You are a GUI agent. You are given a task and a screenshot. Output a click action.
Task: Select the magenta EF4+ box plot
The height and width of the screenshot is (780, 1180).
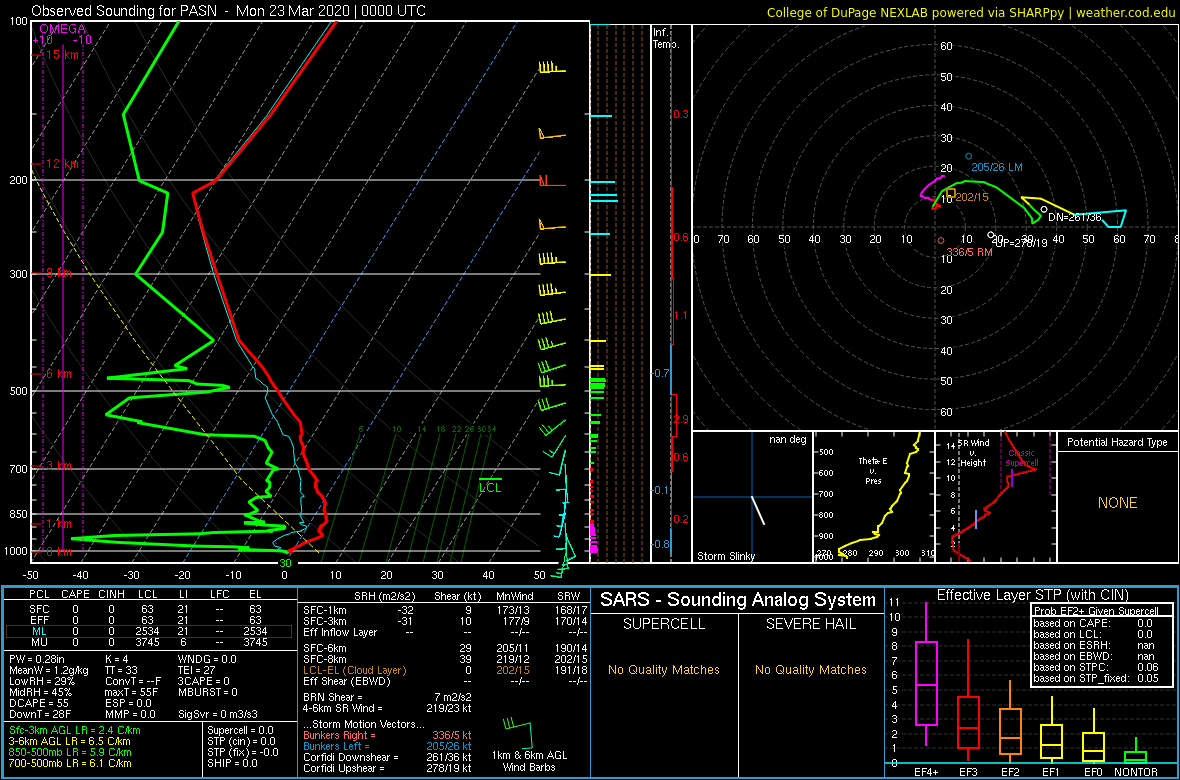point(926,674)
